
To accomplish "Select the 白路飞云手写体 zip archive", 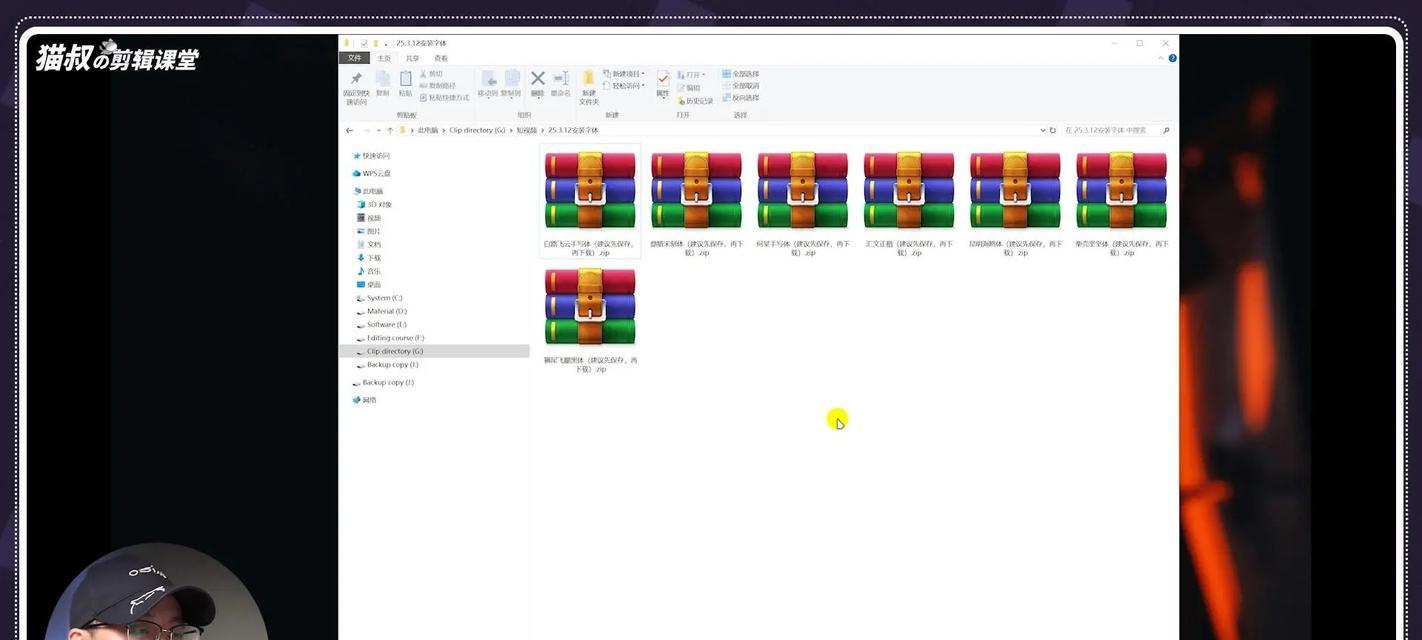I will [x=590, y=203].
